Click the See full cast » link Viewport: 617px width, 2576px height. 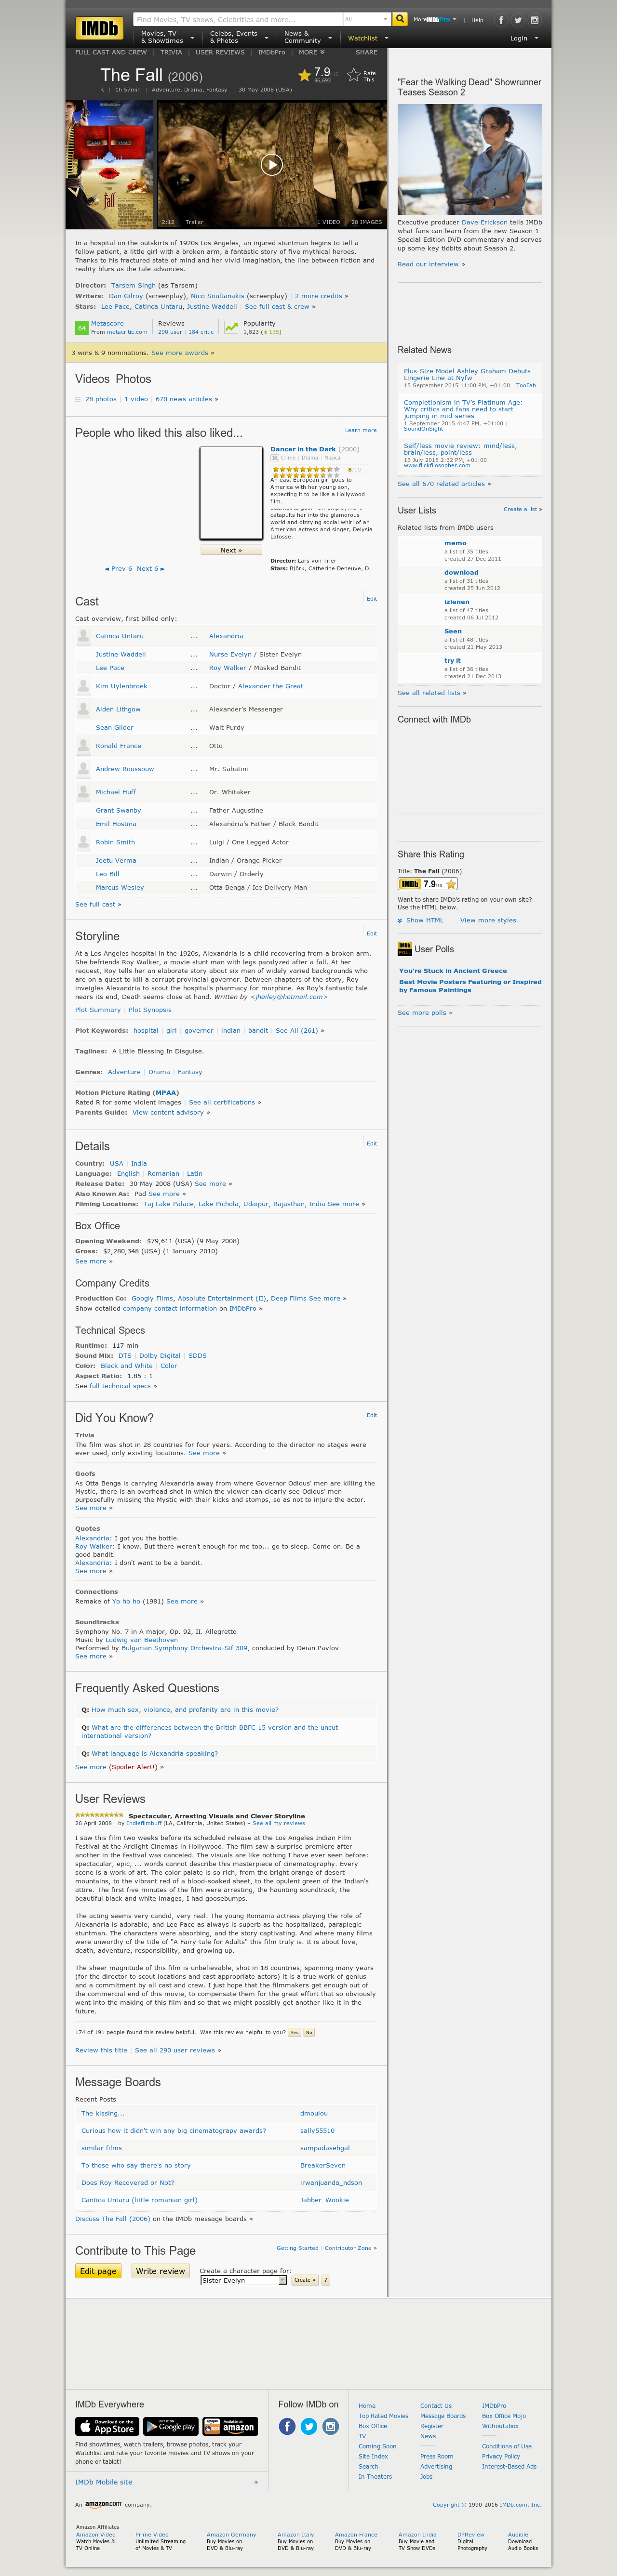[98, 904]
